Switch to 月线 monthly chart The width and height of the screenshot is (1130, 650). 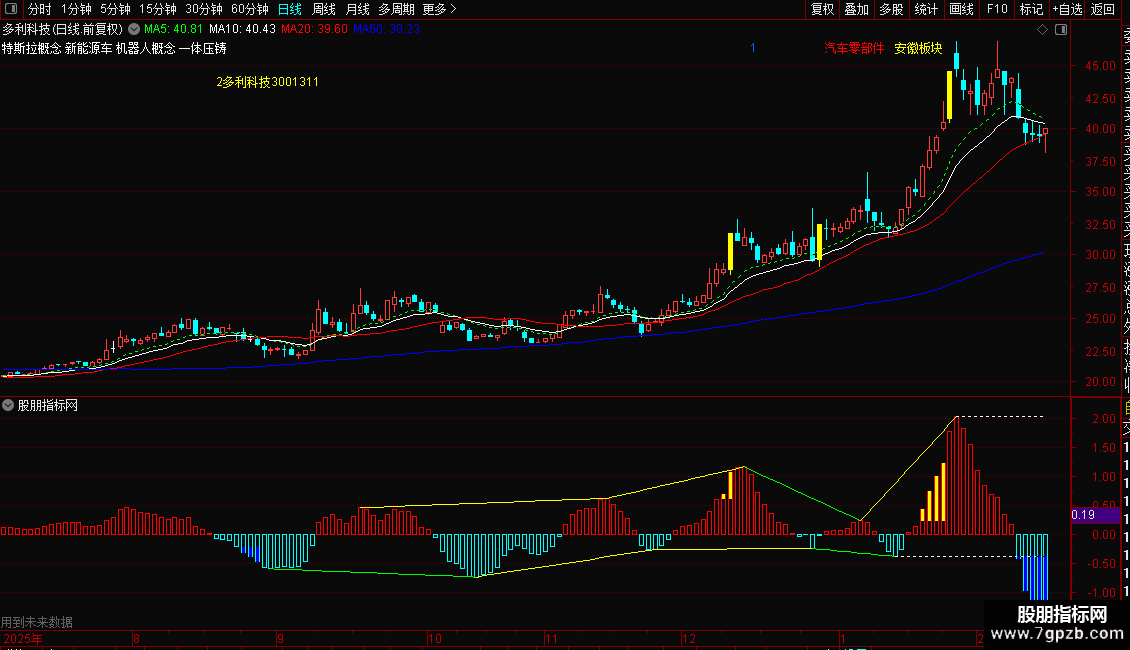pos(357,9)
